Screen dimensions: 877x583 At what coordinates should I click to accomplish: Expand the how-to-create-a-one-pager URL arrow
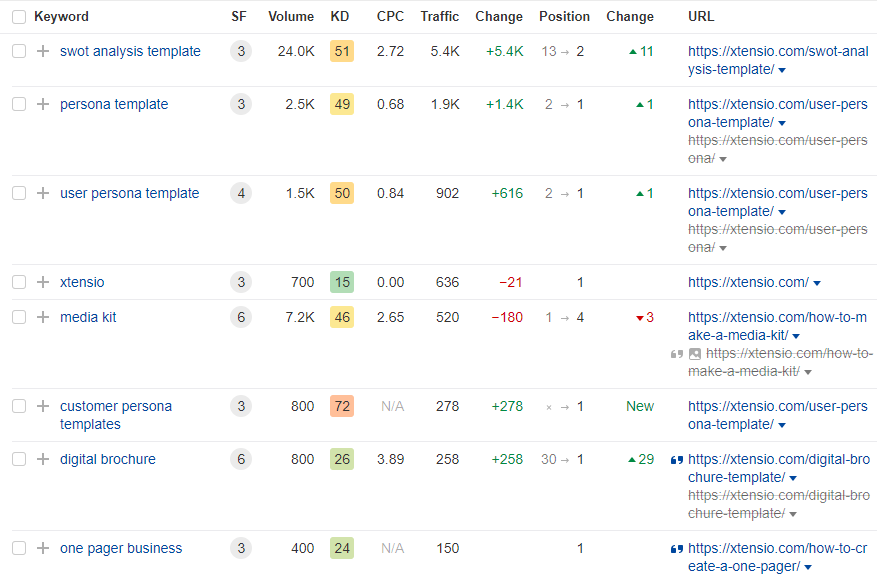click(x=808, y=568)
